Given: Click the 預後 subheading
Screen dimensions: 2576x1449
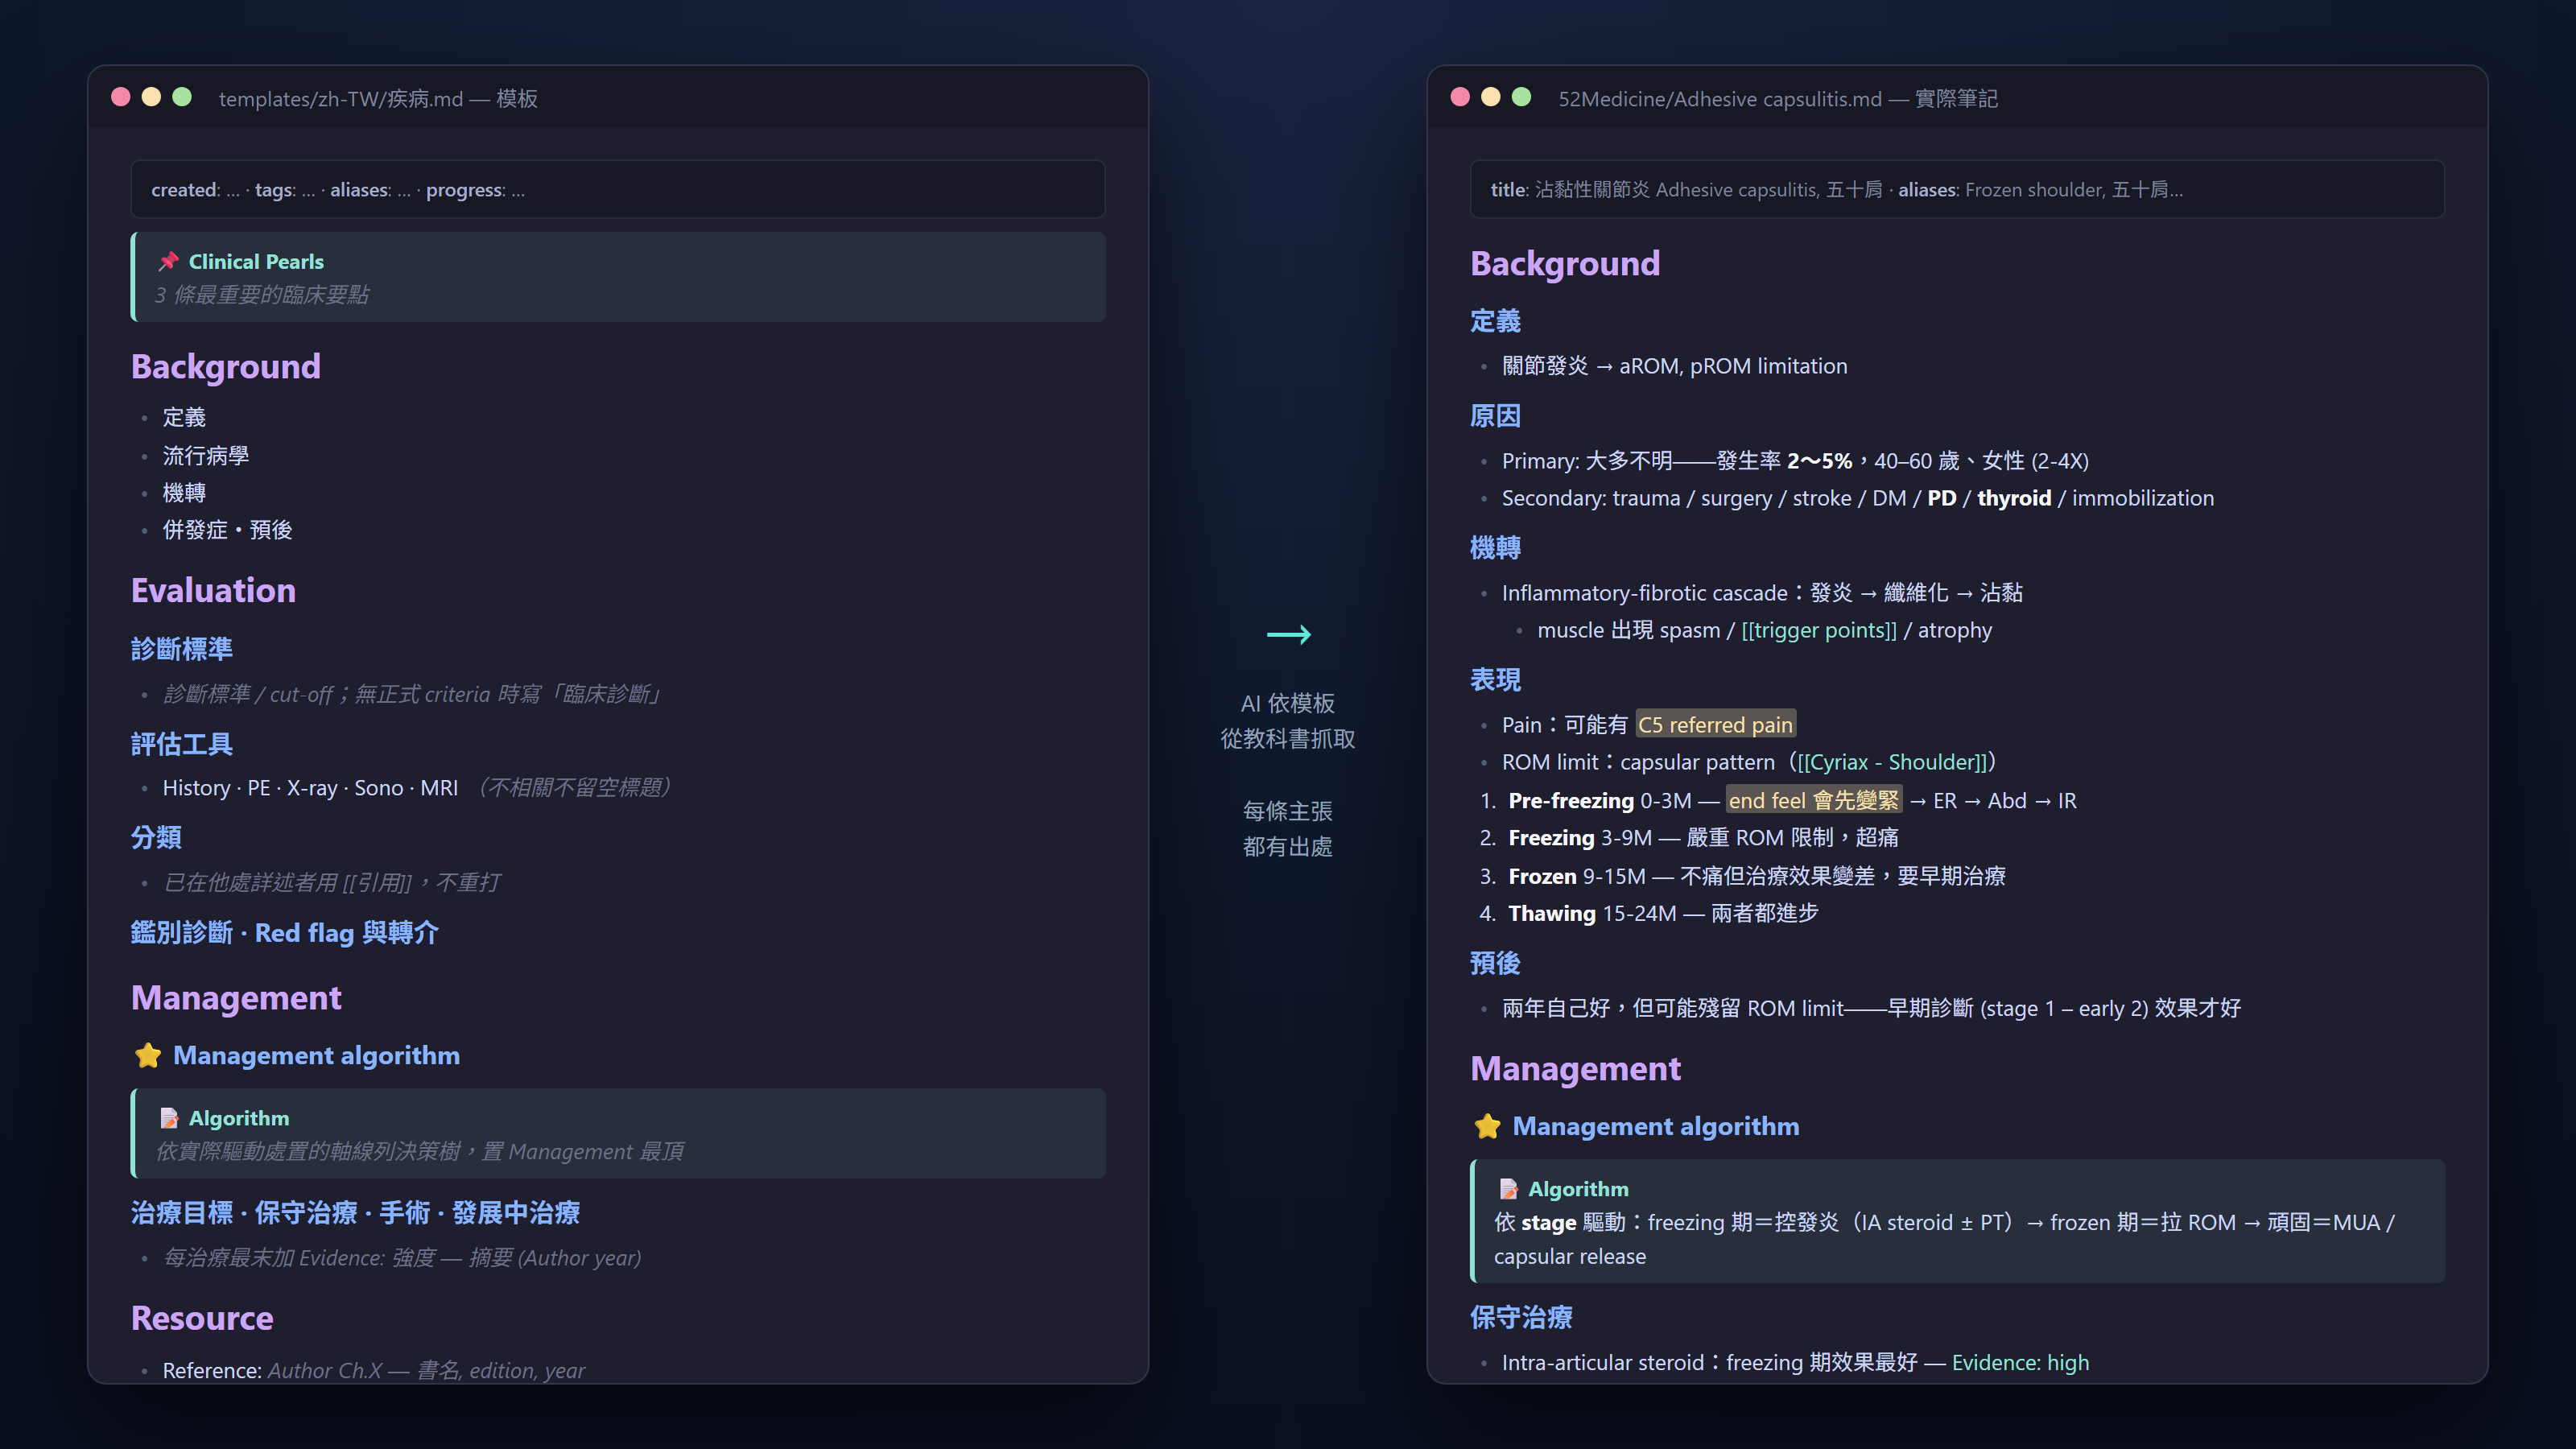Looking at the screenshot, I should [x=1495, y=962].
